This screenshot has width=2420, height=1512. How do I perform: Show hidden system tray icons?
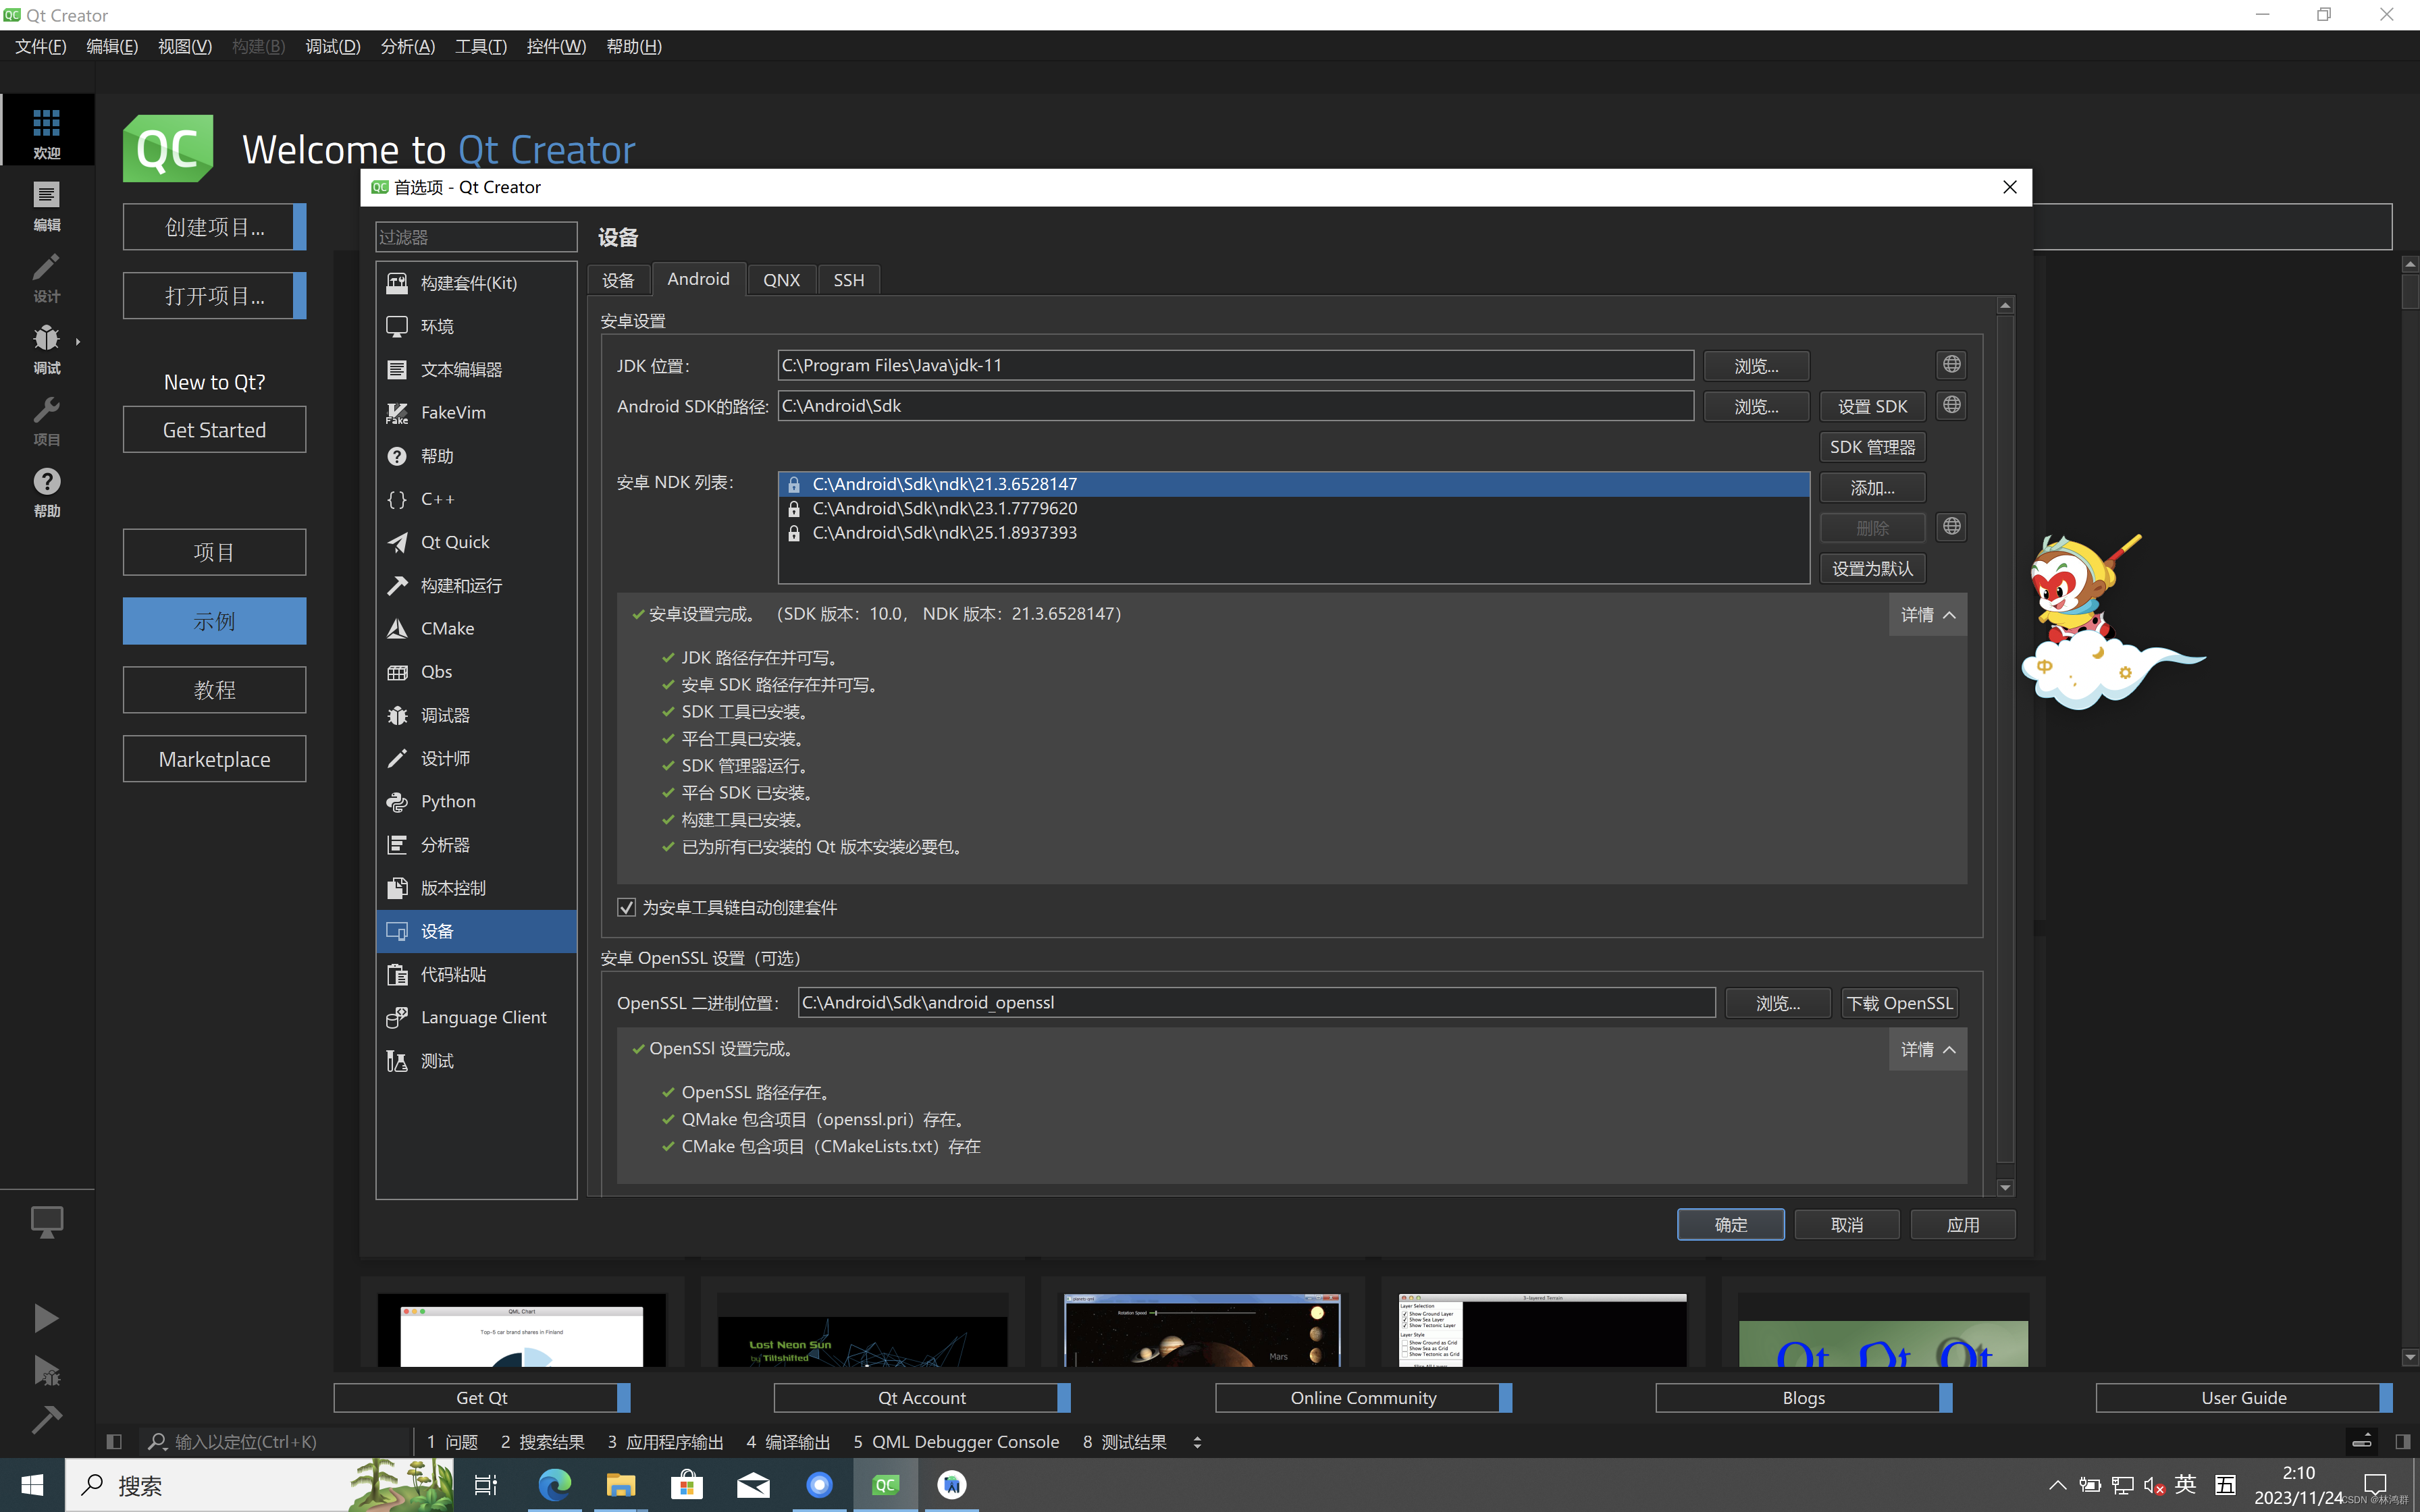(x=2057, y=1485)
